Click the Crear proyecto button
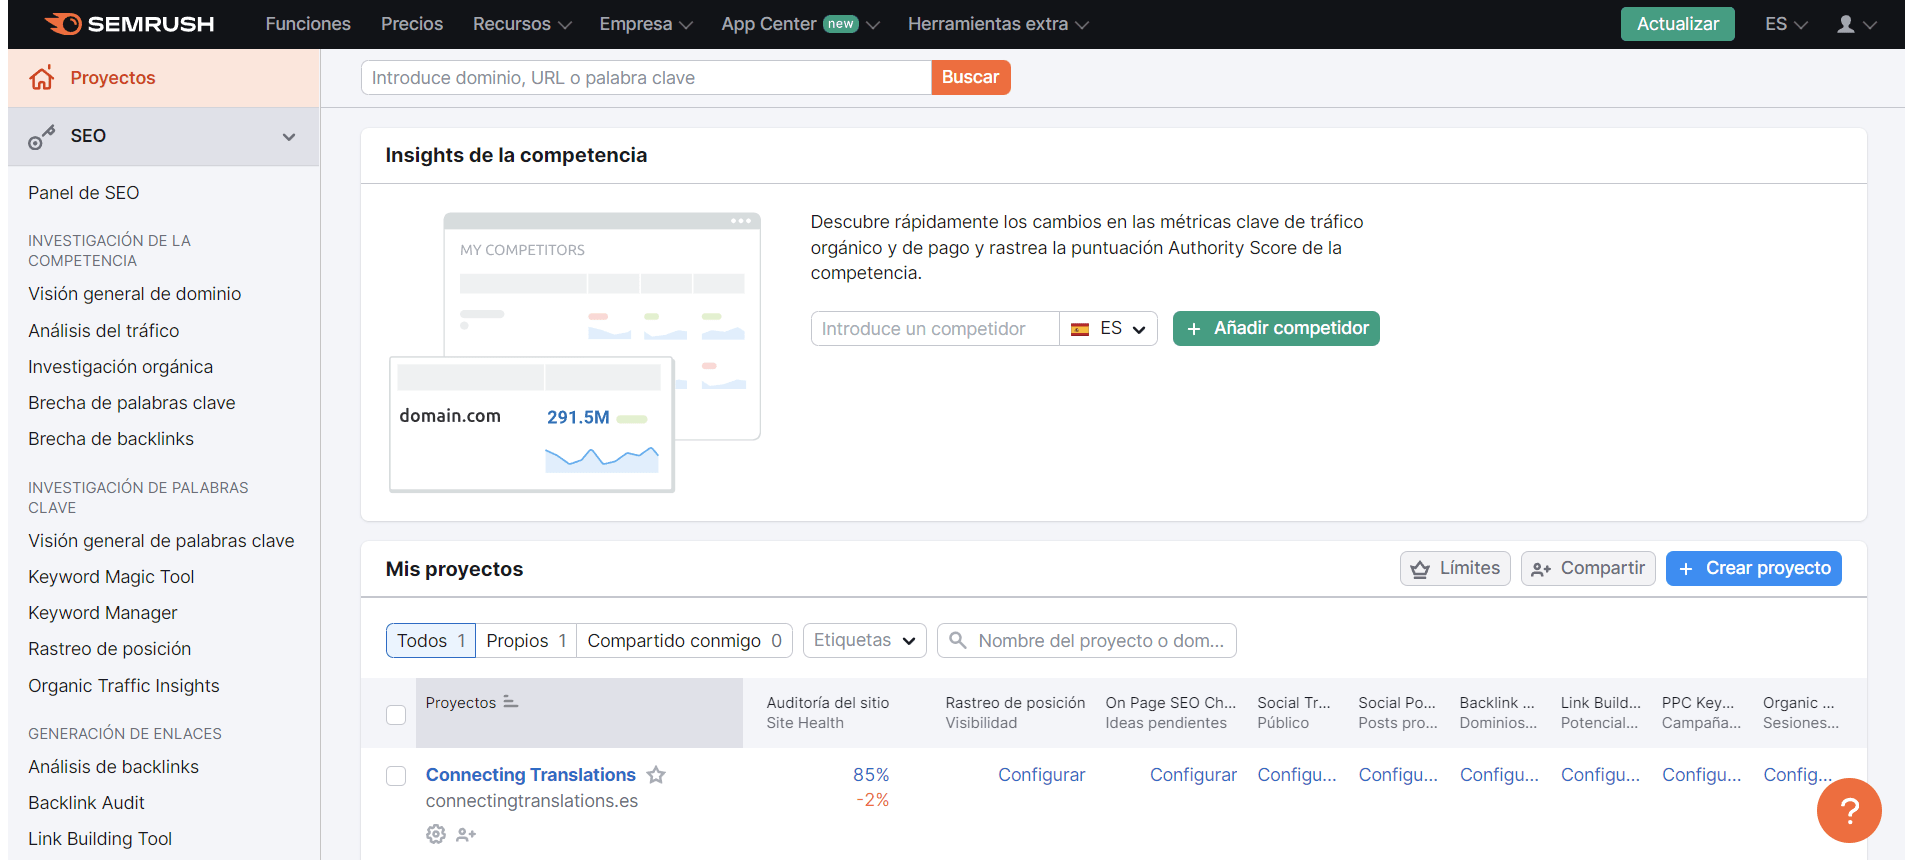Image resolution: width=1905 pixels, height=860 pixels. tap(1754, 568)
